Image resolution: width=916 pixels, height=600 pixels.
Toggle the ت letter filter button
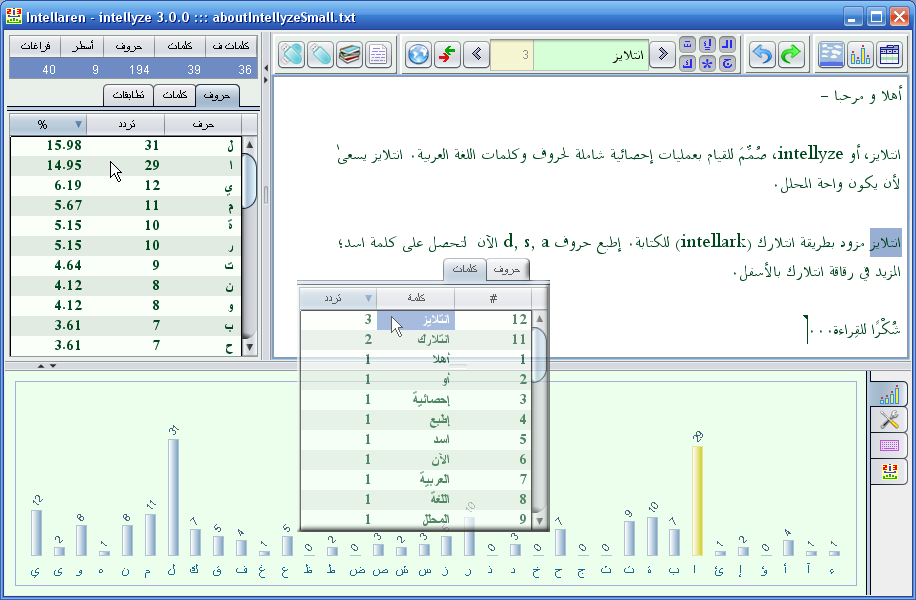click(688, 44)
